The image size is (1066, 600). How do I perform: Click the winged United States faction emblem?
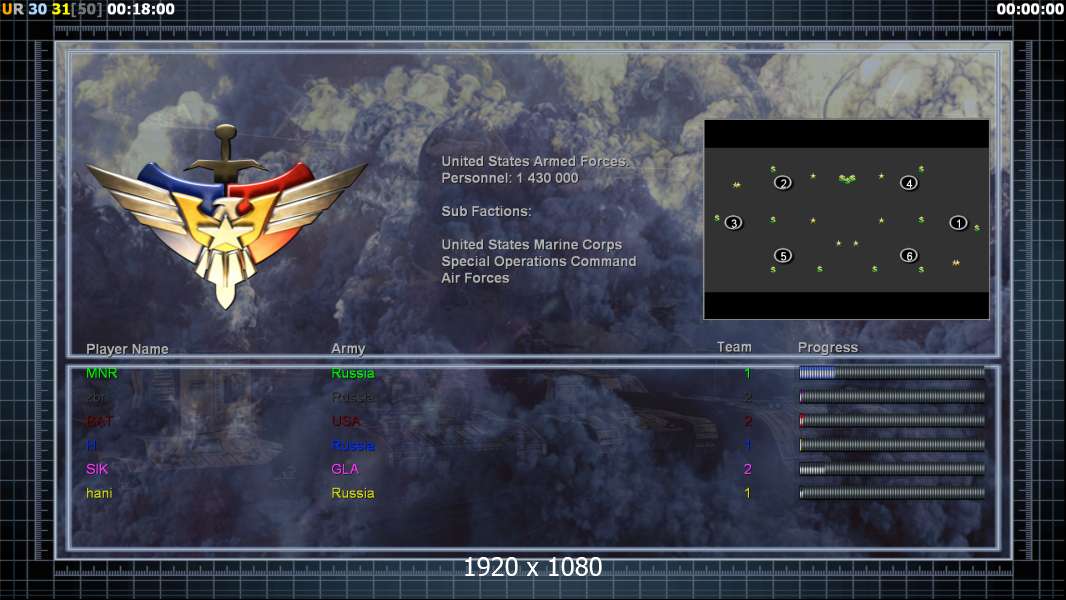(x=226, y=216)
